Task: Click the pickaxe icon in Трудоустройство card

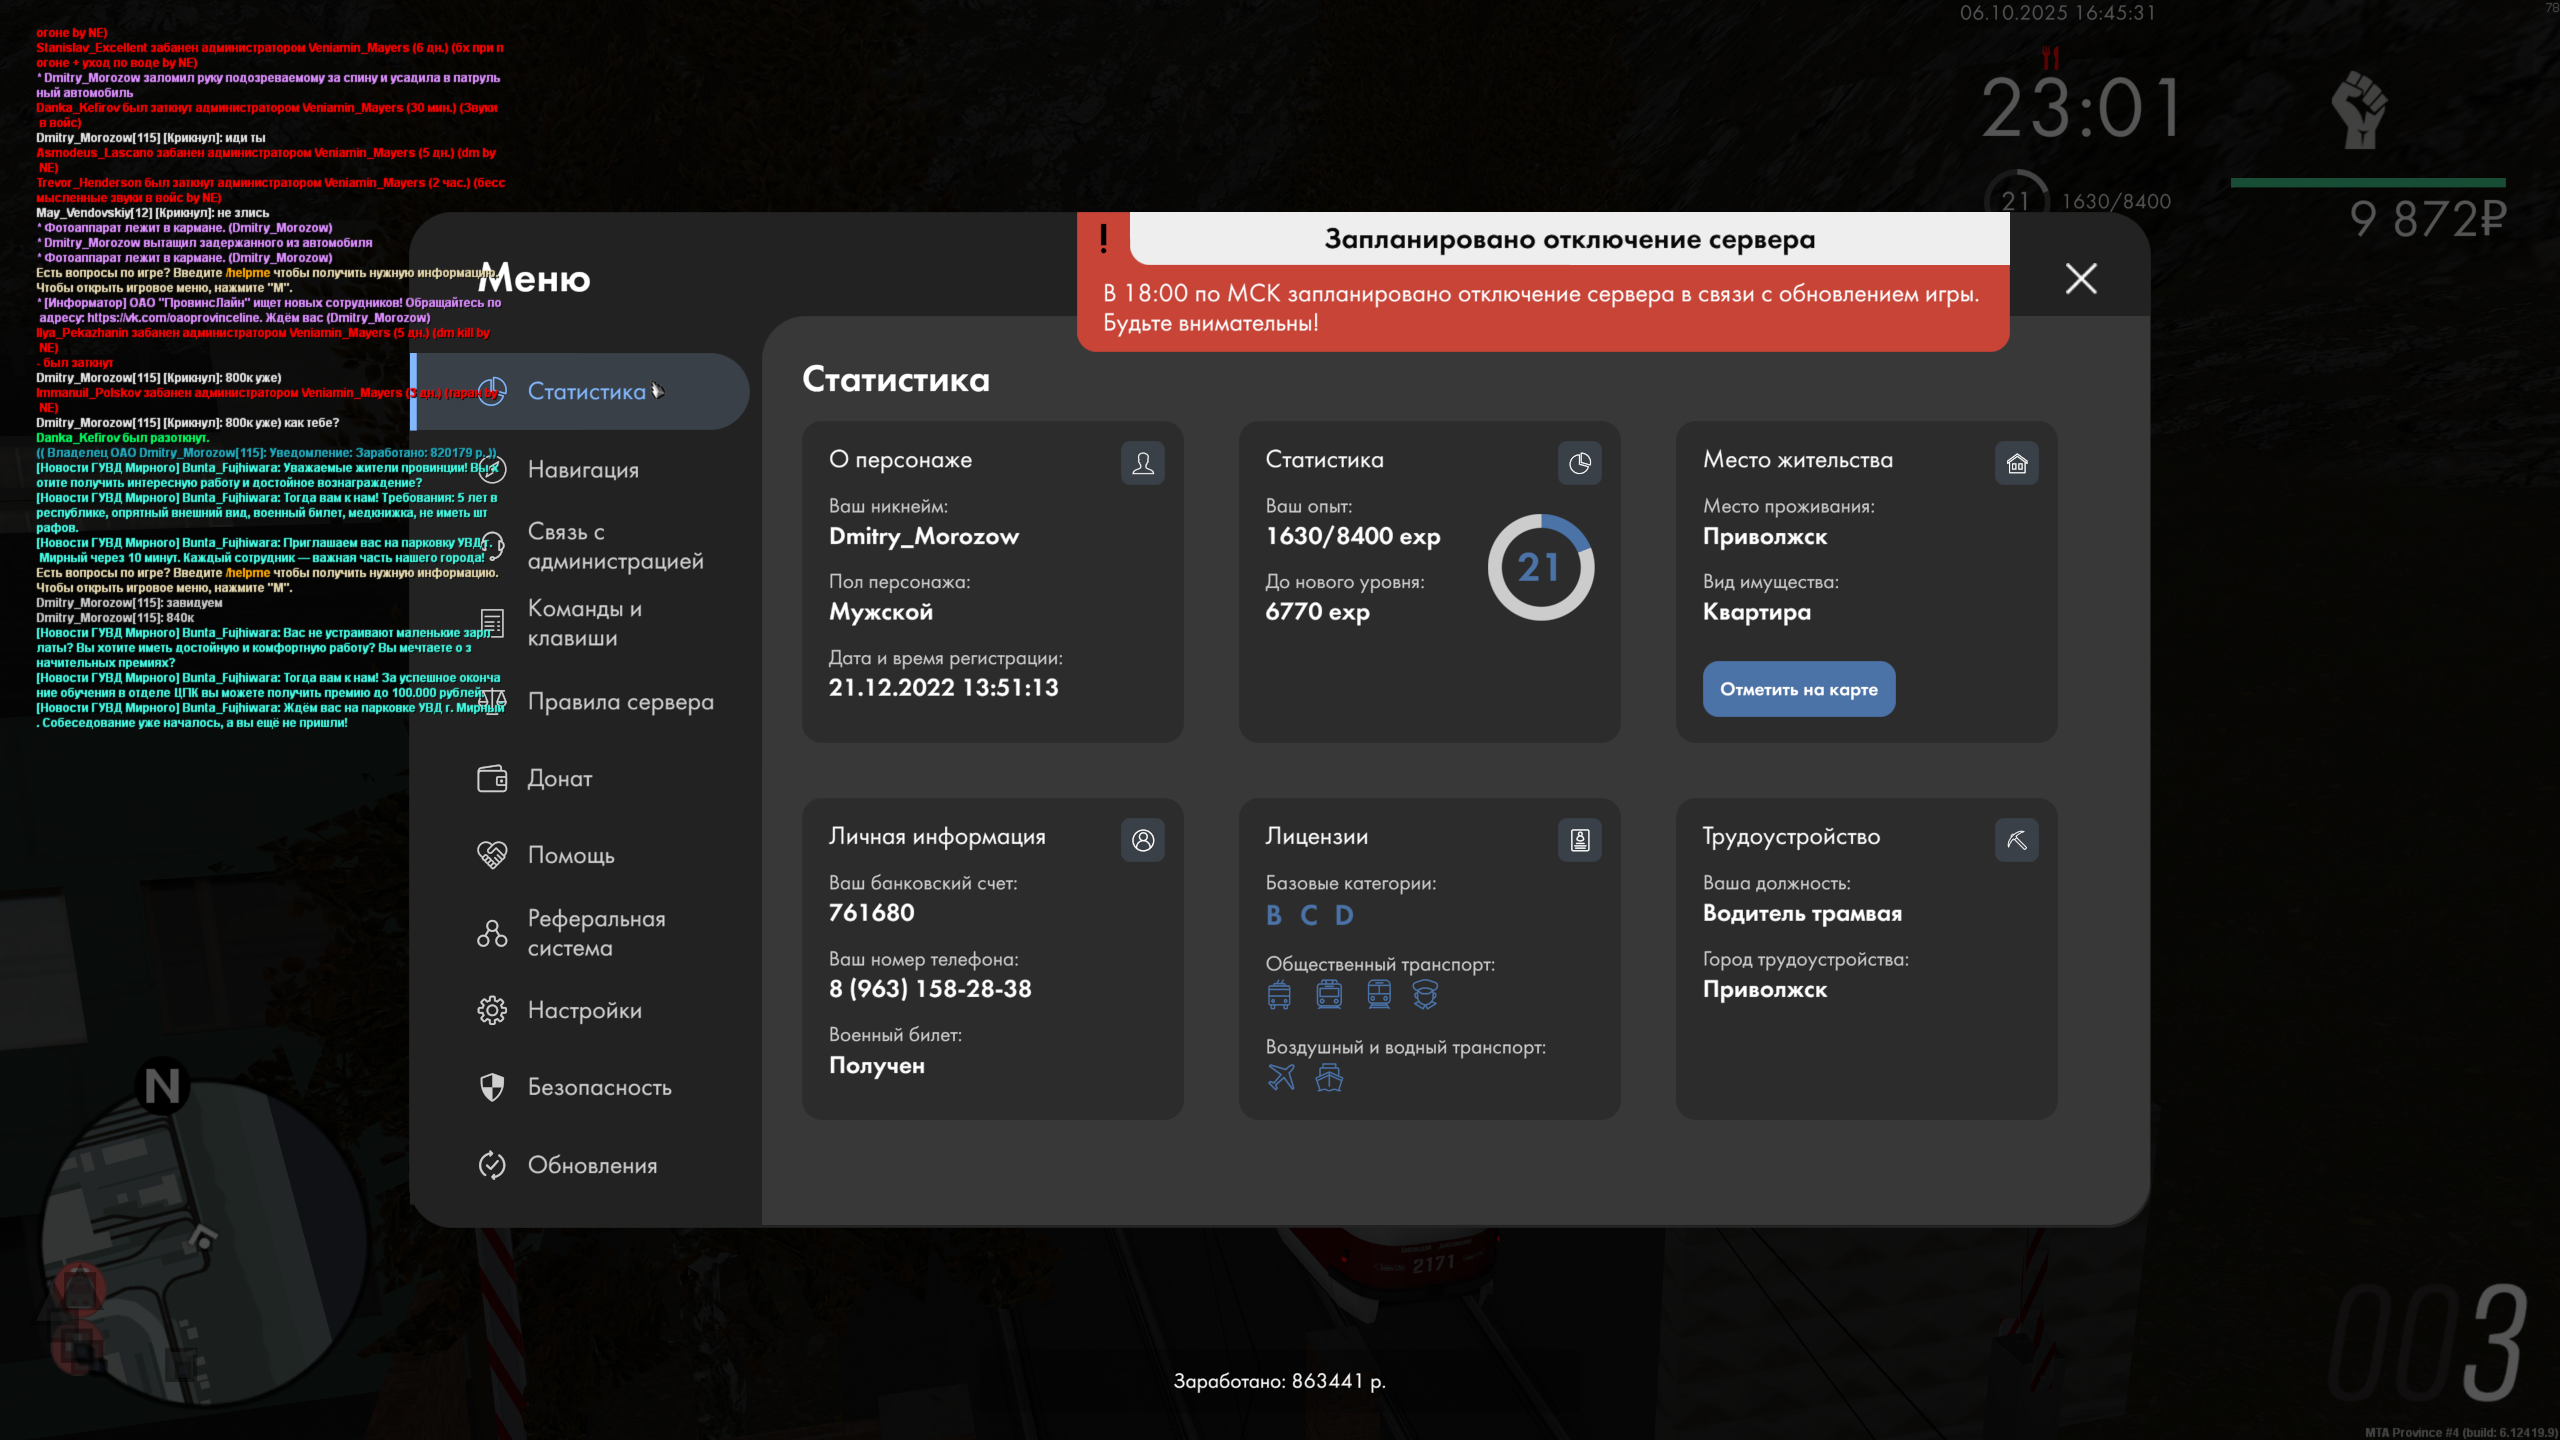Action: click(2016, 840)
